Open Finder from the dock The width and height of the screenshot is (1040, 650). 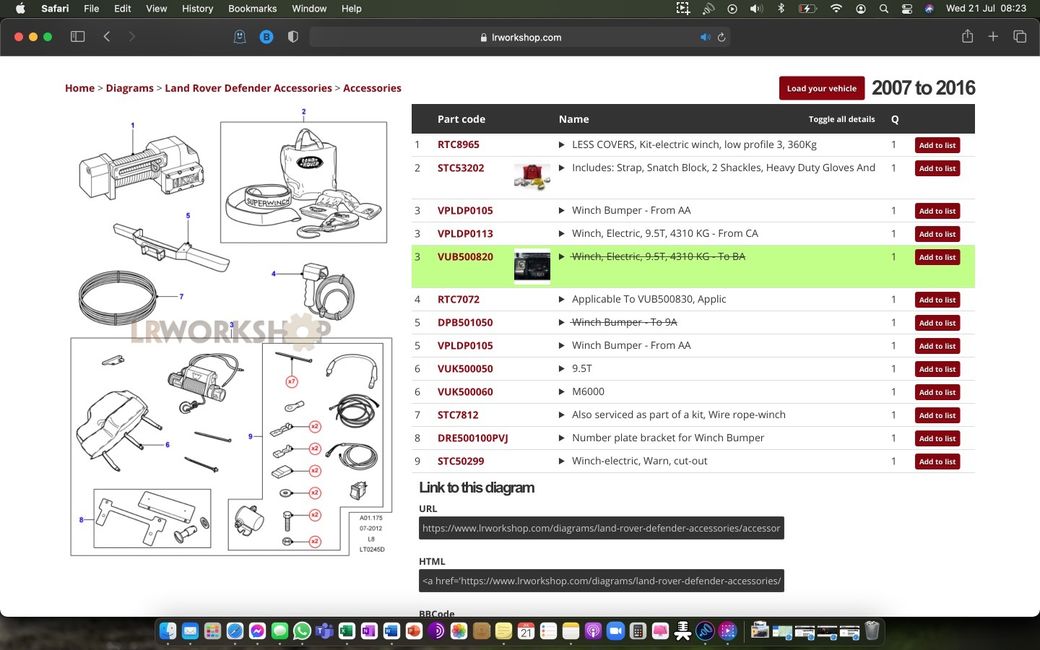click(168, 631)
